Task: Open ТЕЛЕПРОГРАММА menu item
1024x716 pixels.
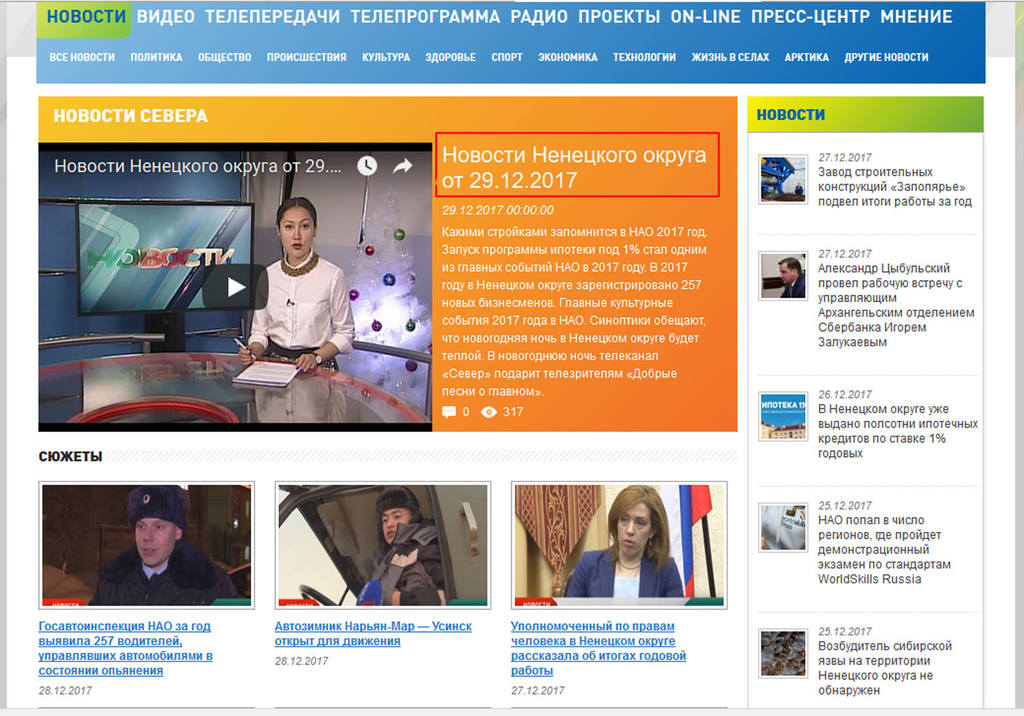Action: [x=425, y=16]
